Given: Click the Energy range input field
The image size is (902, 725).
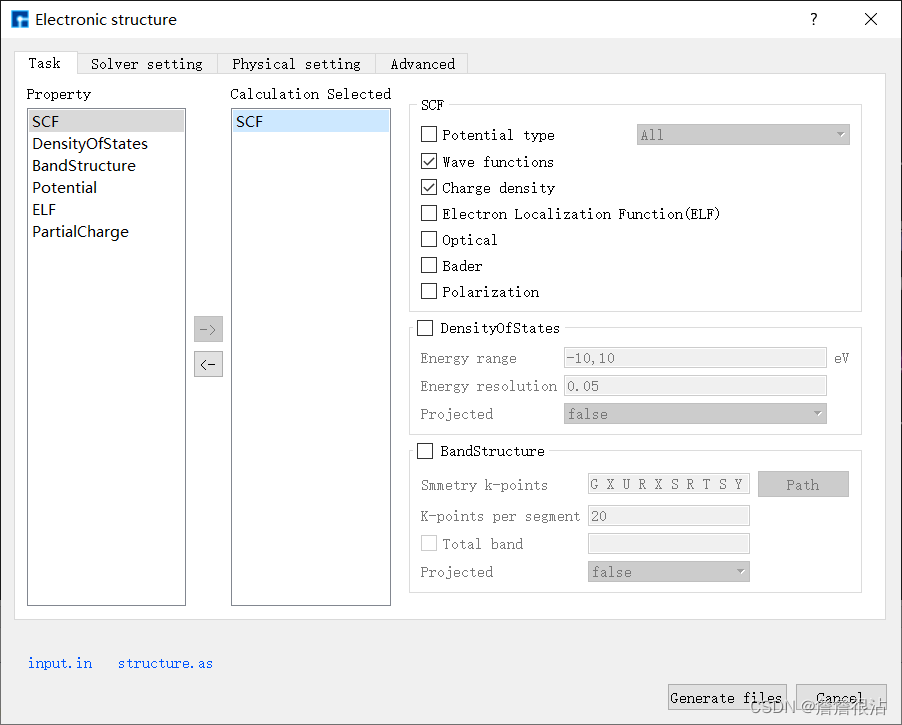Looking at the screenshot, I should pyautogui.click(x=695, y=358).
